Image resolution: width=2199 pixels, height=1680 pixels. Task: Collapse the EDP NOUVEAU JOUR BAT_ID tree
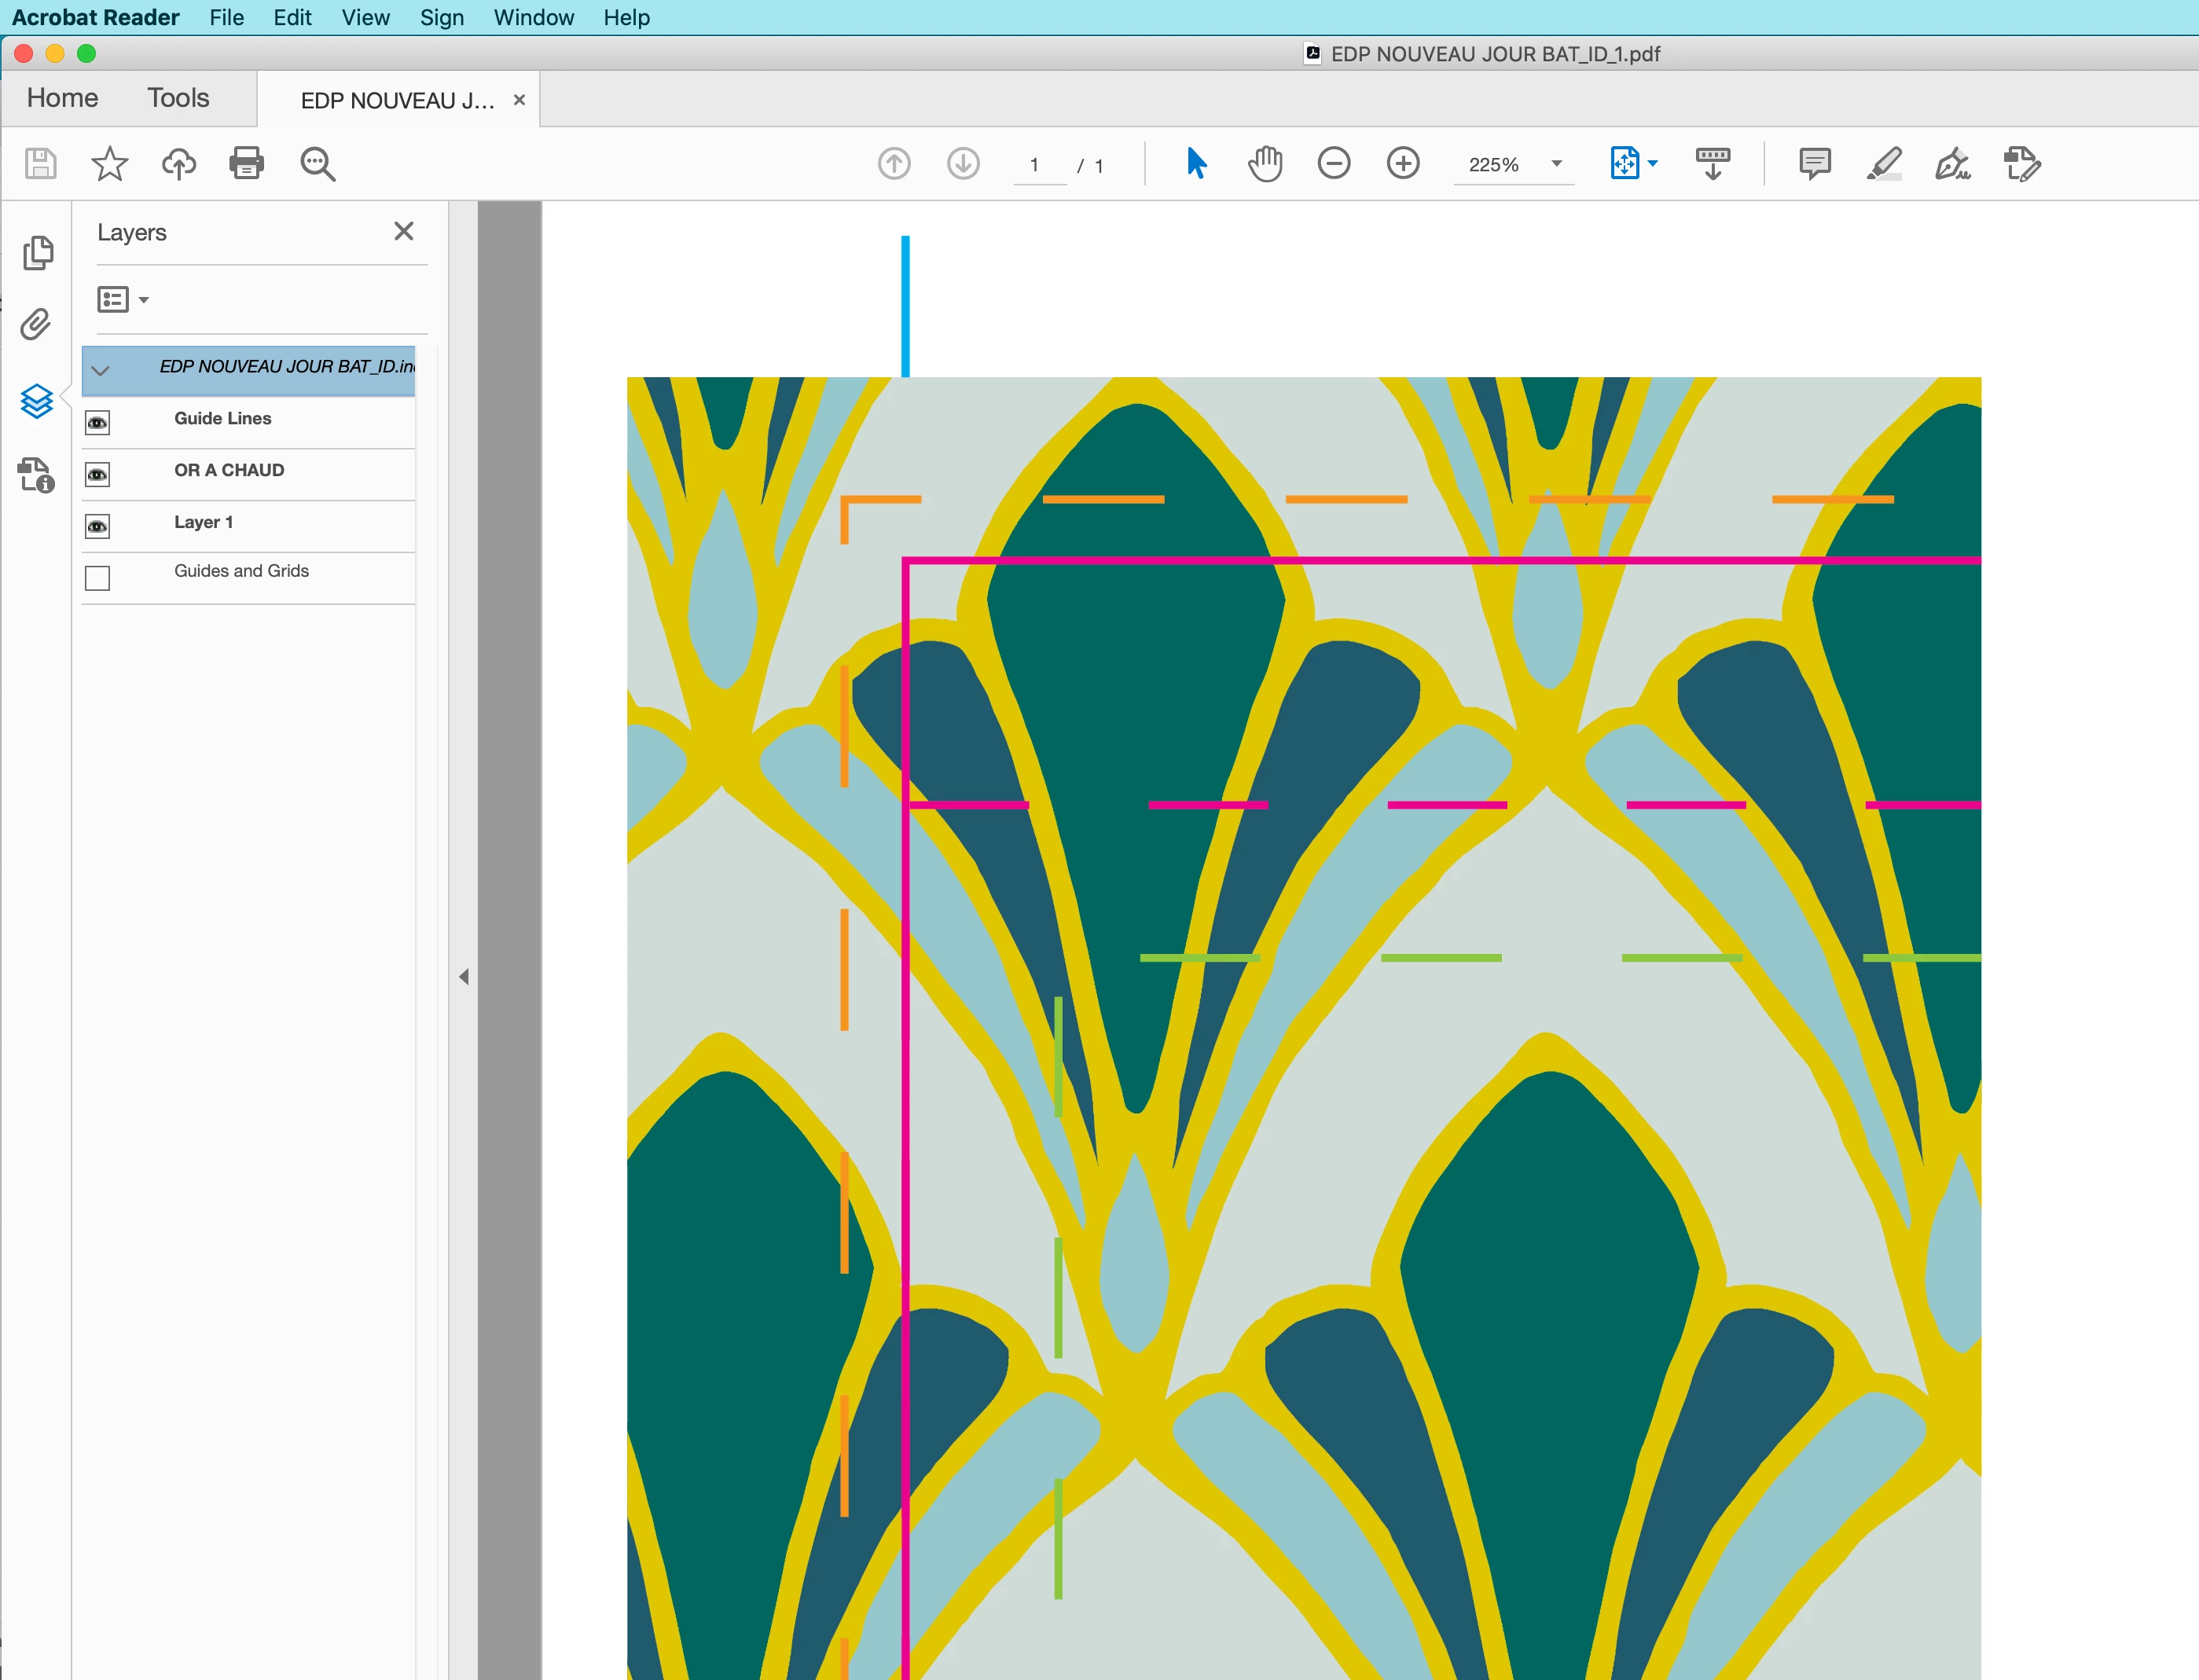[100, 370]
